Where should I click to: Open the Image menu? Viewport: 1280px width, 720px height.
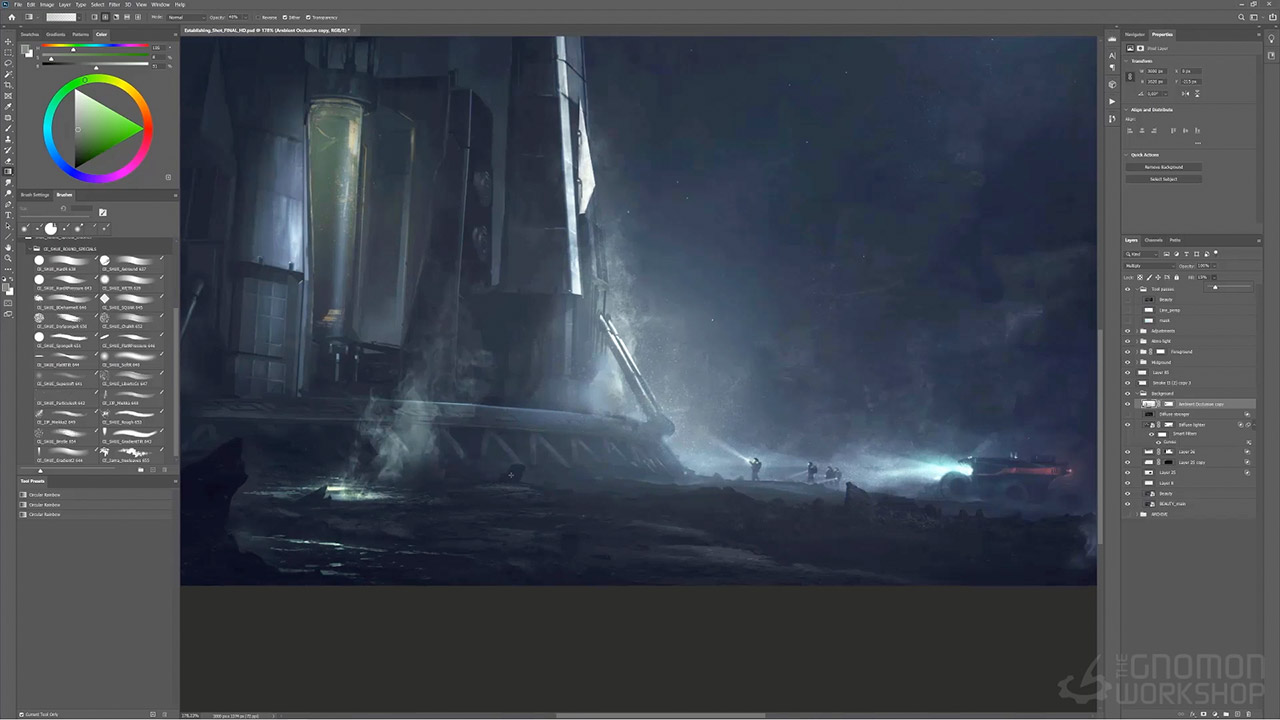(47, 5)
